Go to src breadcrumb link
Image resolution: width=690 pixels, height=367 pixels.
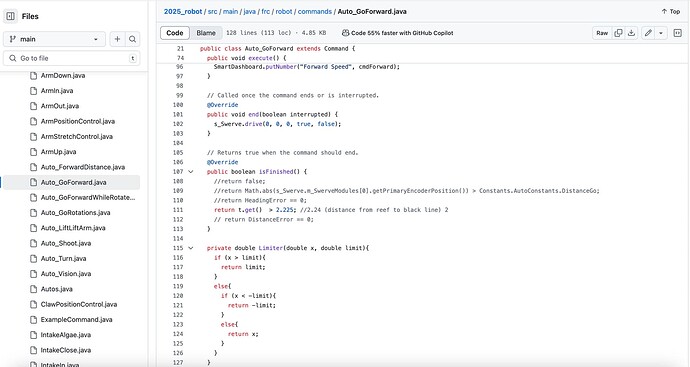(213, 11)
